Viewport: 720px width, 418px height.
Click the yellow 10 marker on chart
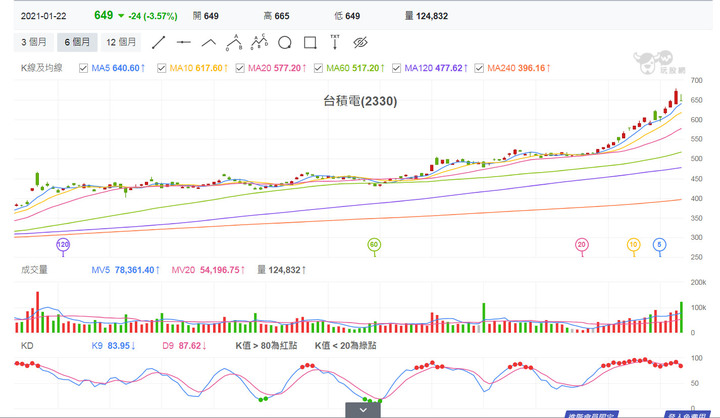[x=634, y=245]
